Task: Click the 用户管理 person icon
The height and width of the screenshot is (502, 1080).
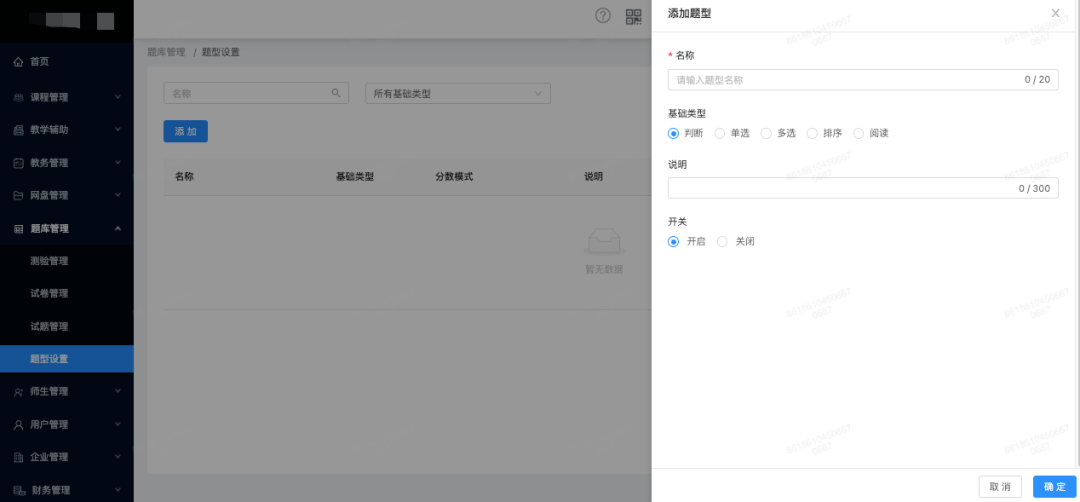Action: click(x=18, y=424)
